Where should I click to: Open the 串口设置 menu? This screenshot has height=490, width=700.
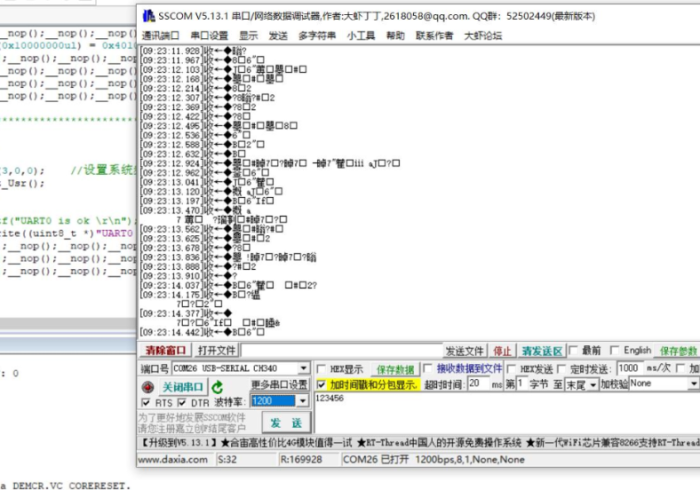(x=209, y=35)
